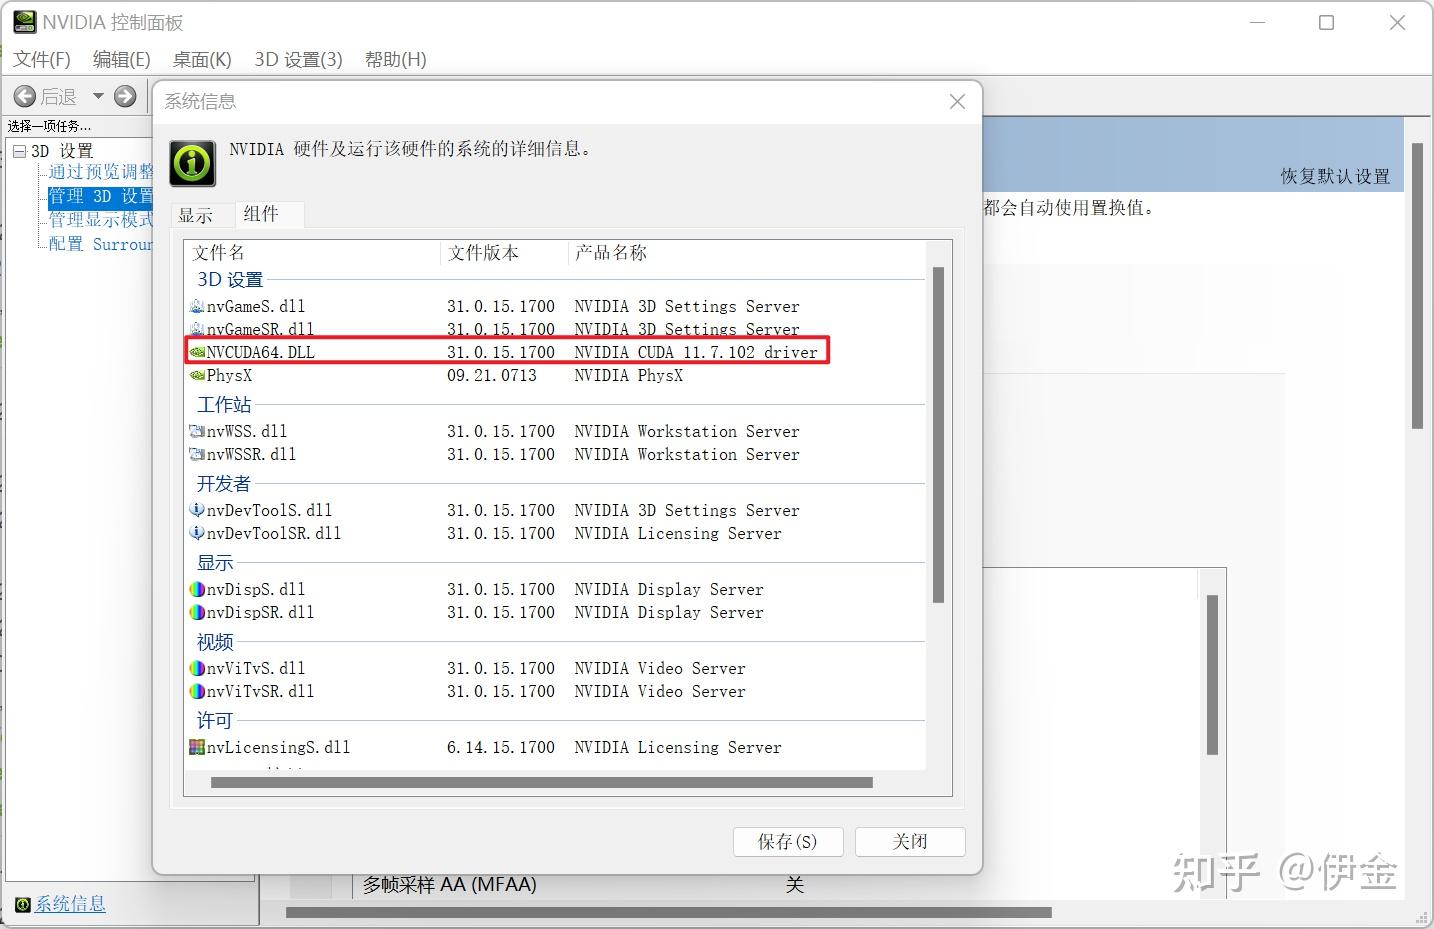Click the 关闭 button
The width and height of the screenshot is (1434, 929).
tap(909, 841)
